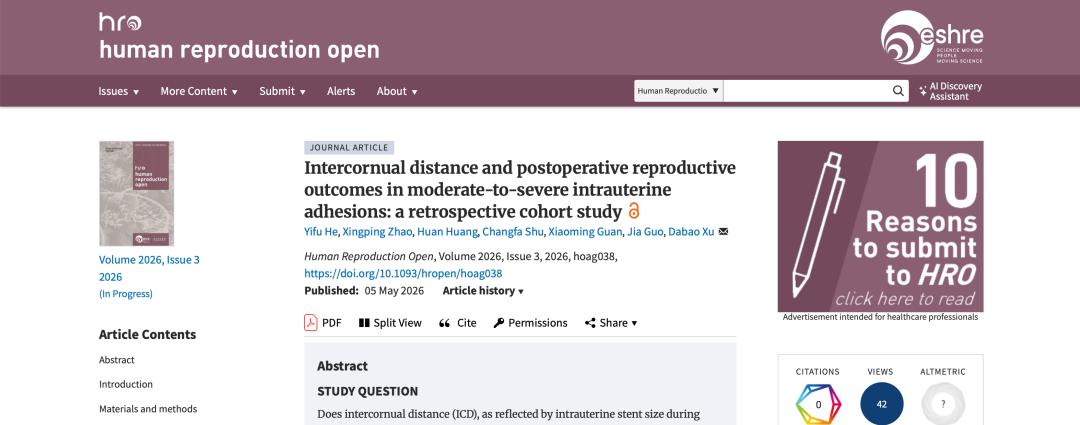Viewport: 1080px width, 425px height.
Task: Click into the search text field
Action: 806,91
